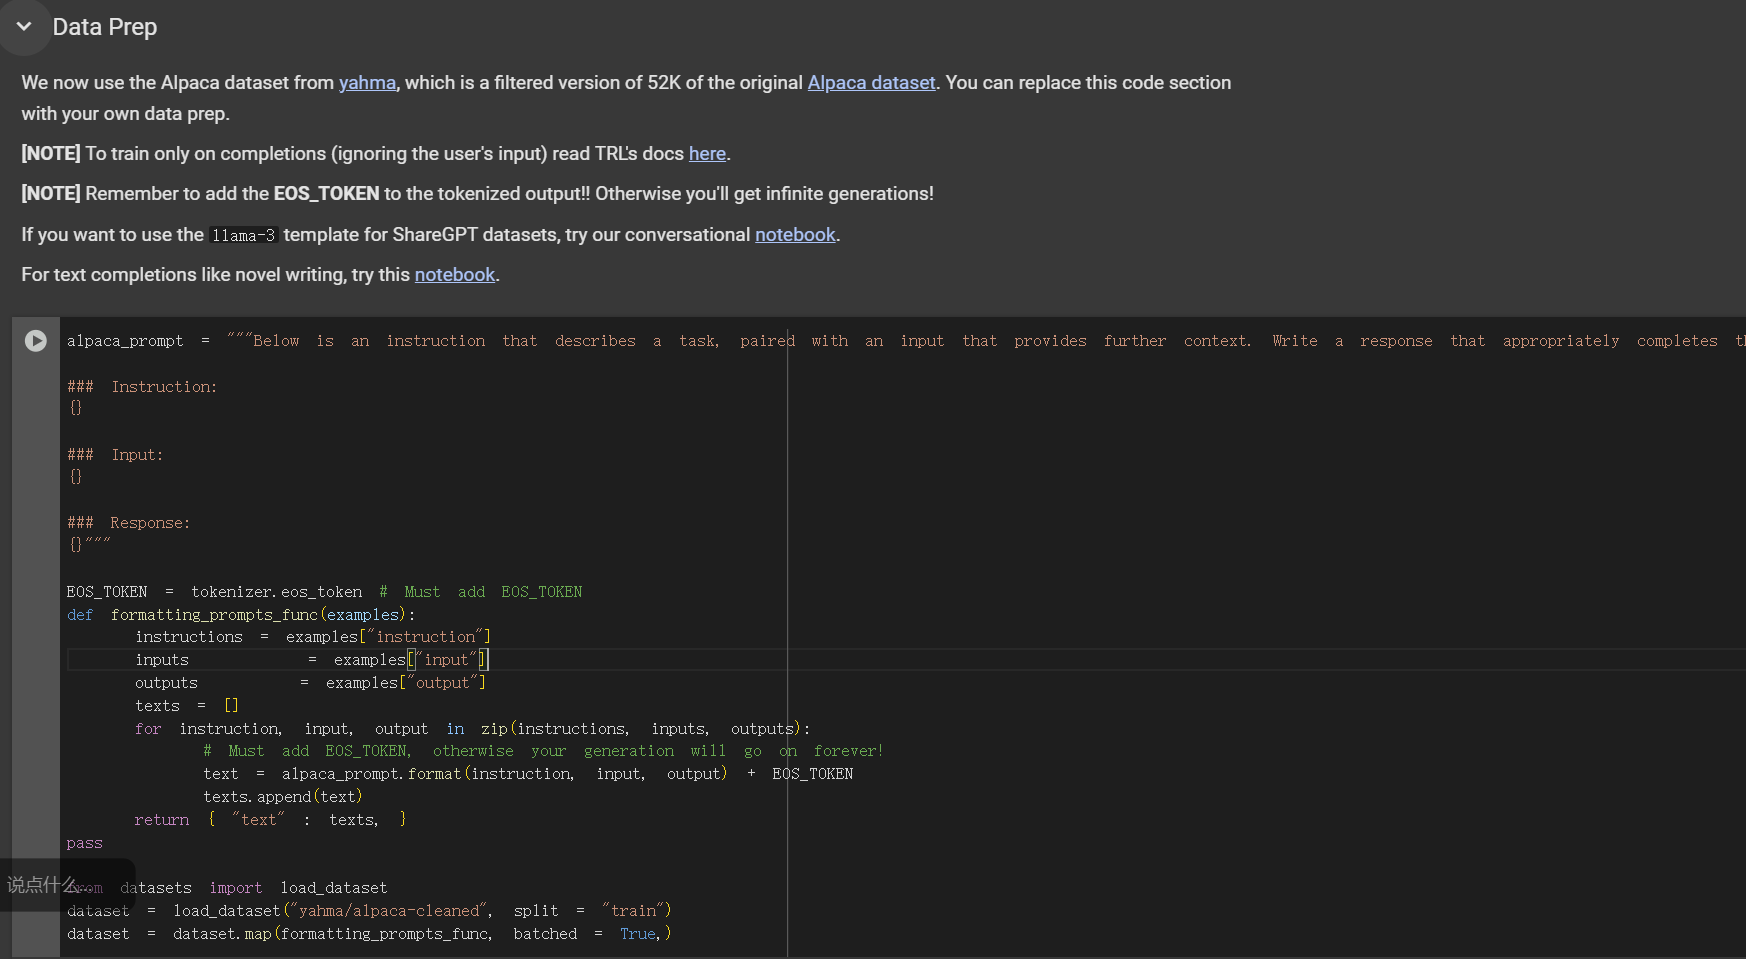
Task: Click 'tokenizer.eos_token' in the code
Action: point(277,592)
